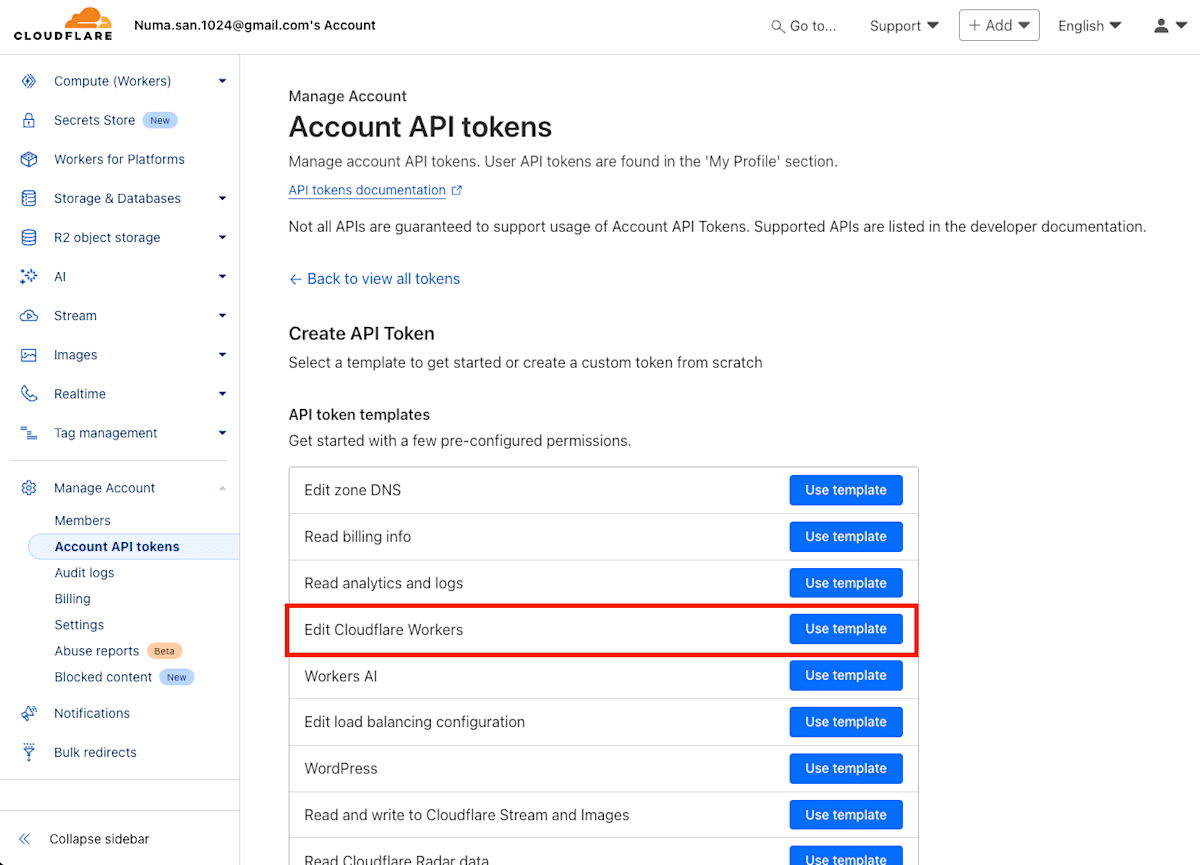The width and height of the screenshot is (1200, 865).
Task: Expand the Tag management arrow
Action: 222,433
